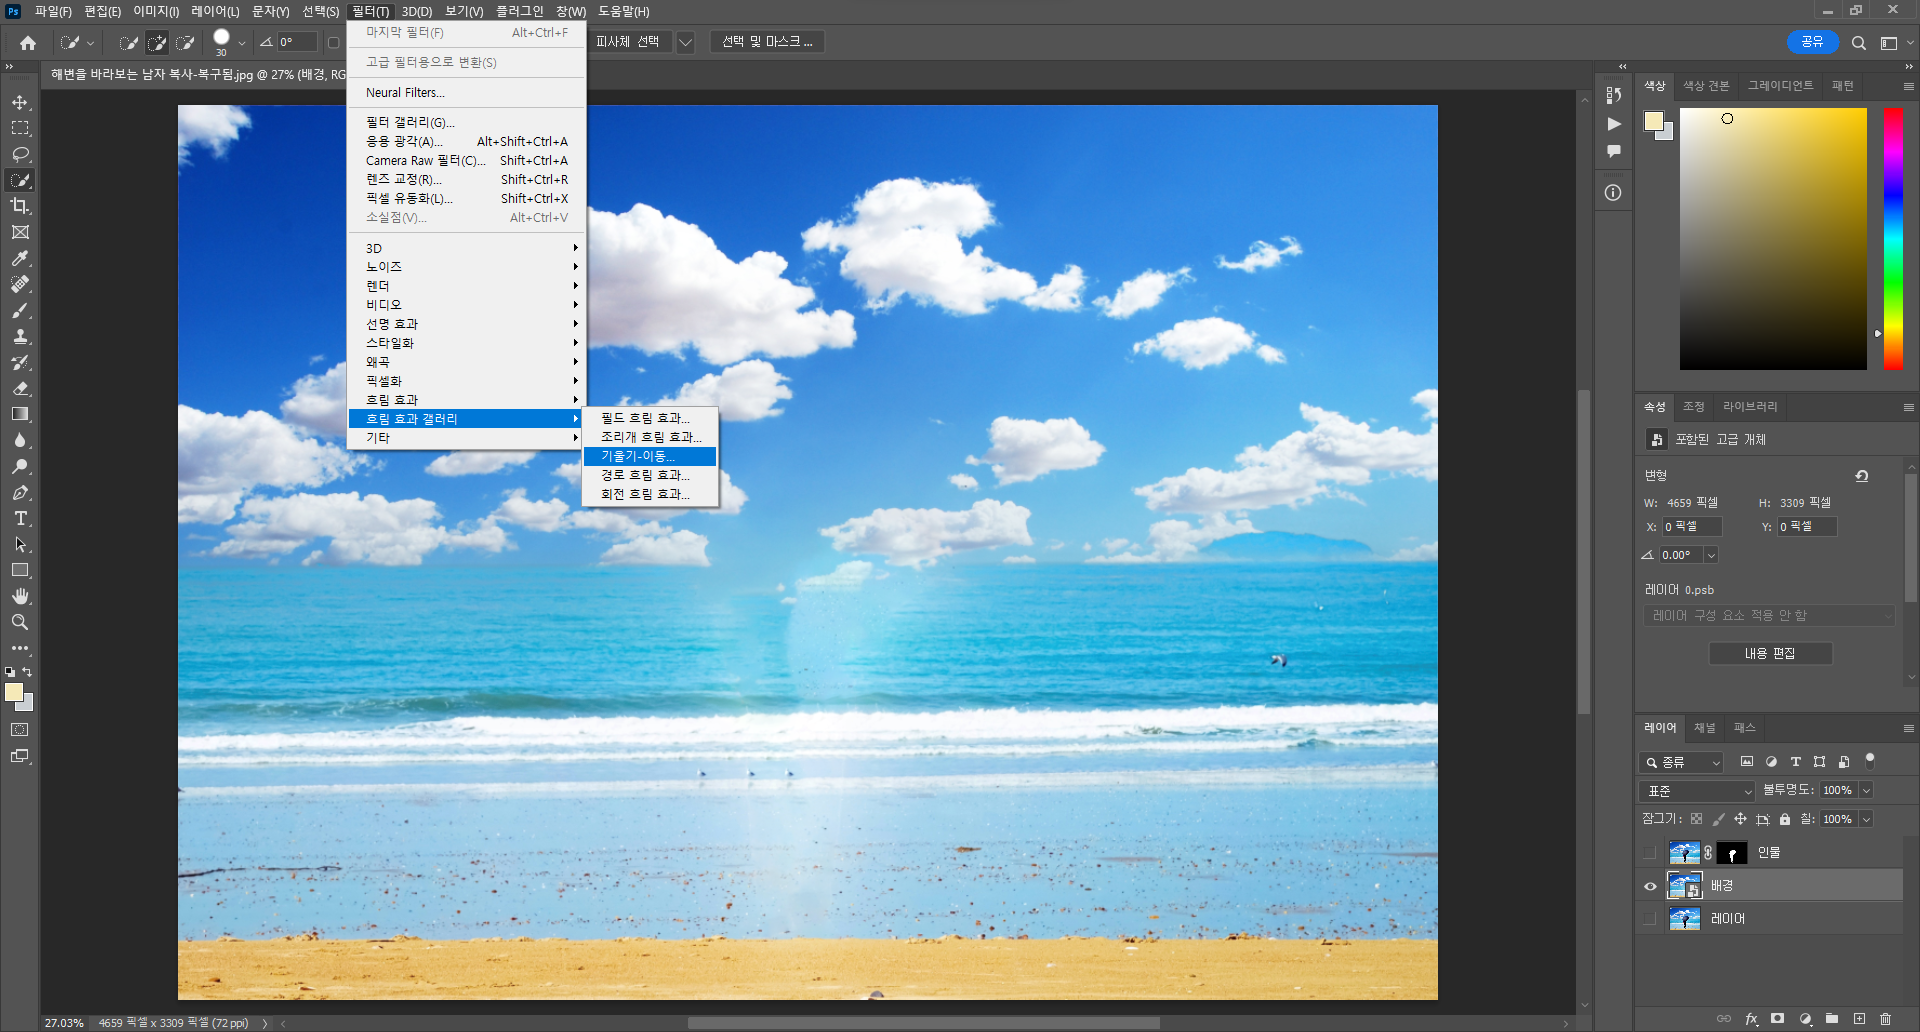Select the Spot Healing Brush tool
Viewport: 1920px width, 1032px height.
pyautogui.click(x=20, y=284)
